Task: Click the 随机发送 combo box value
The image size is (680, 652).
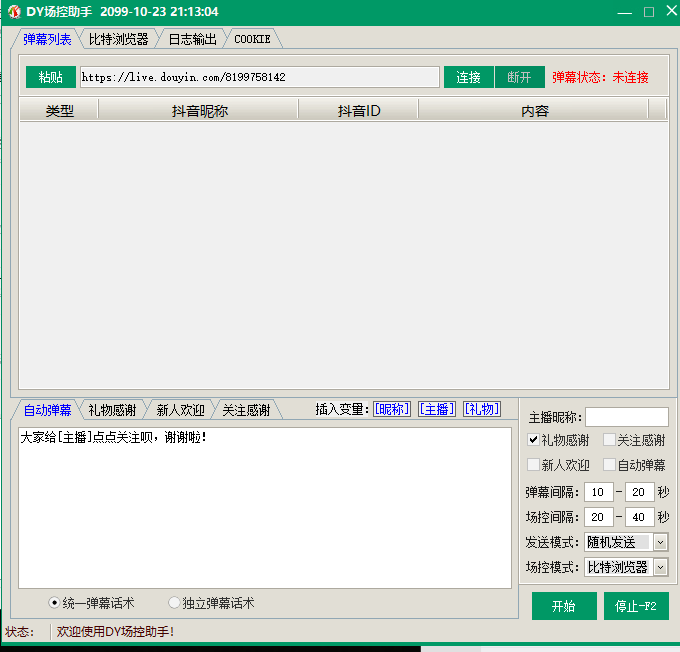Action: tap(618, 542)
